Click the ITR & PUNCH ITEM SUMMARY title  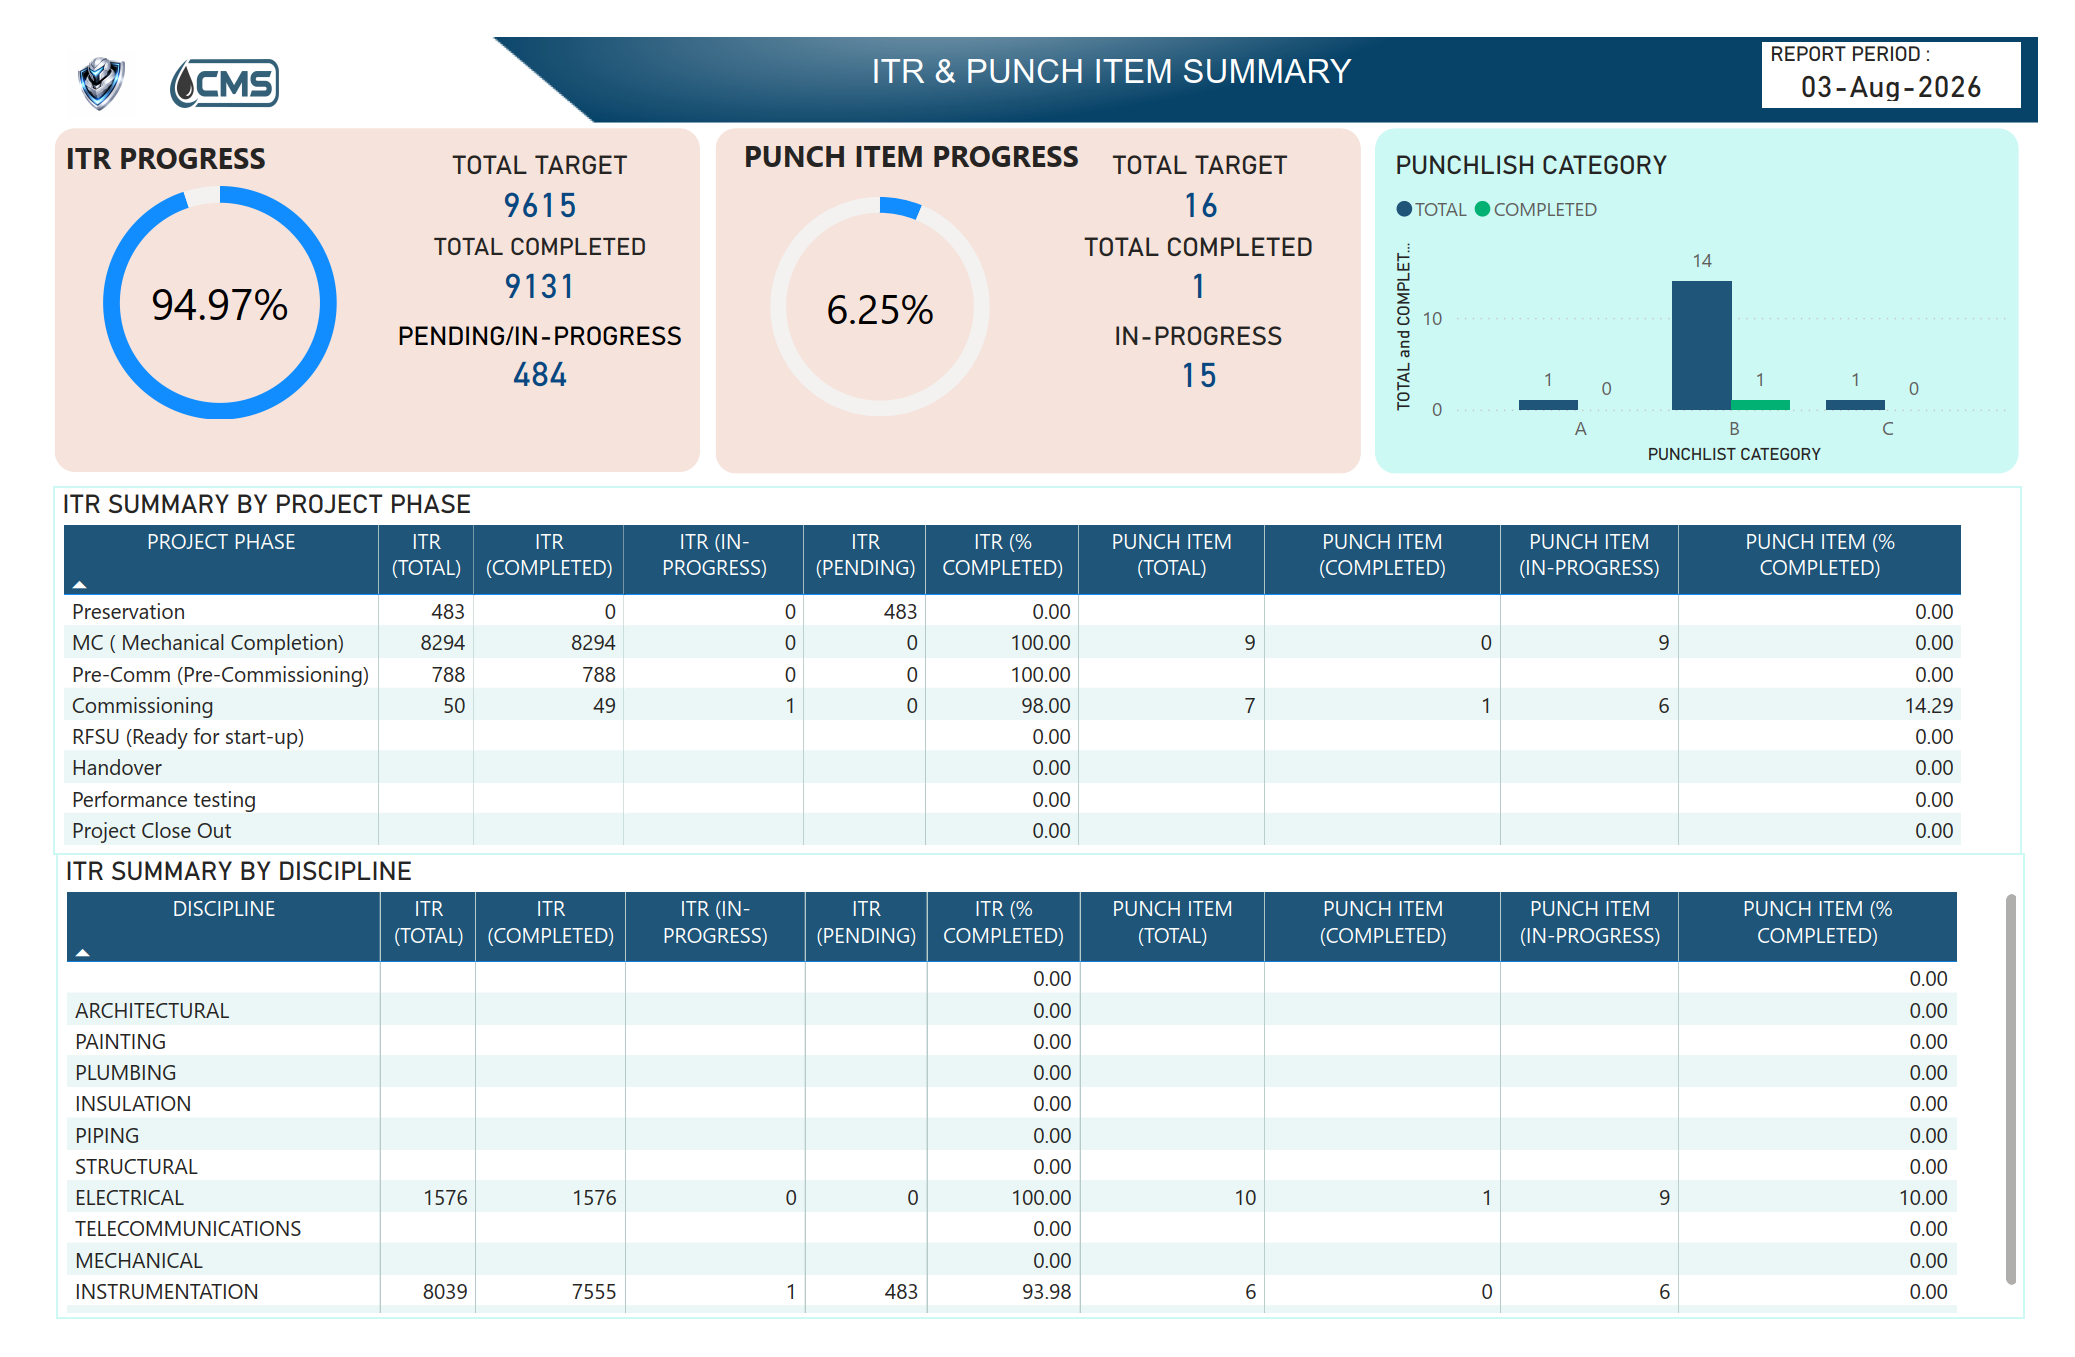point(1111,72)
